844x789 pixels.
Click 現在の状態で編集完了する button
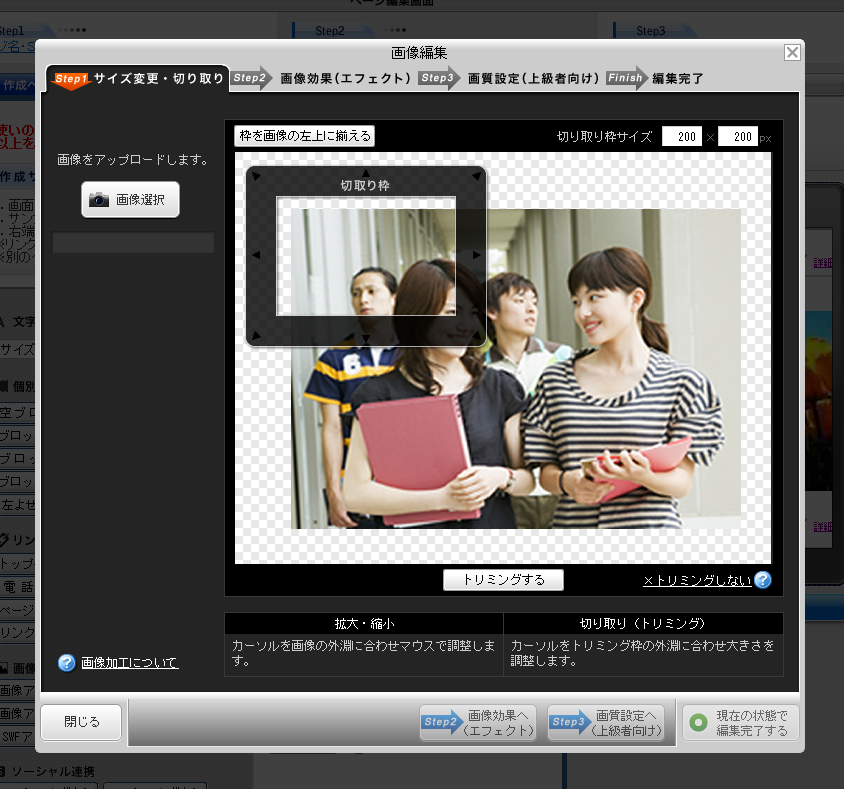click(x=741, y=723)
